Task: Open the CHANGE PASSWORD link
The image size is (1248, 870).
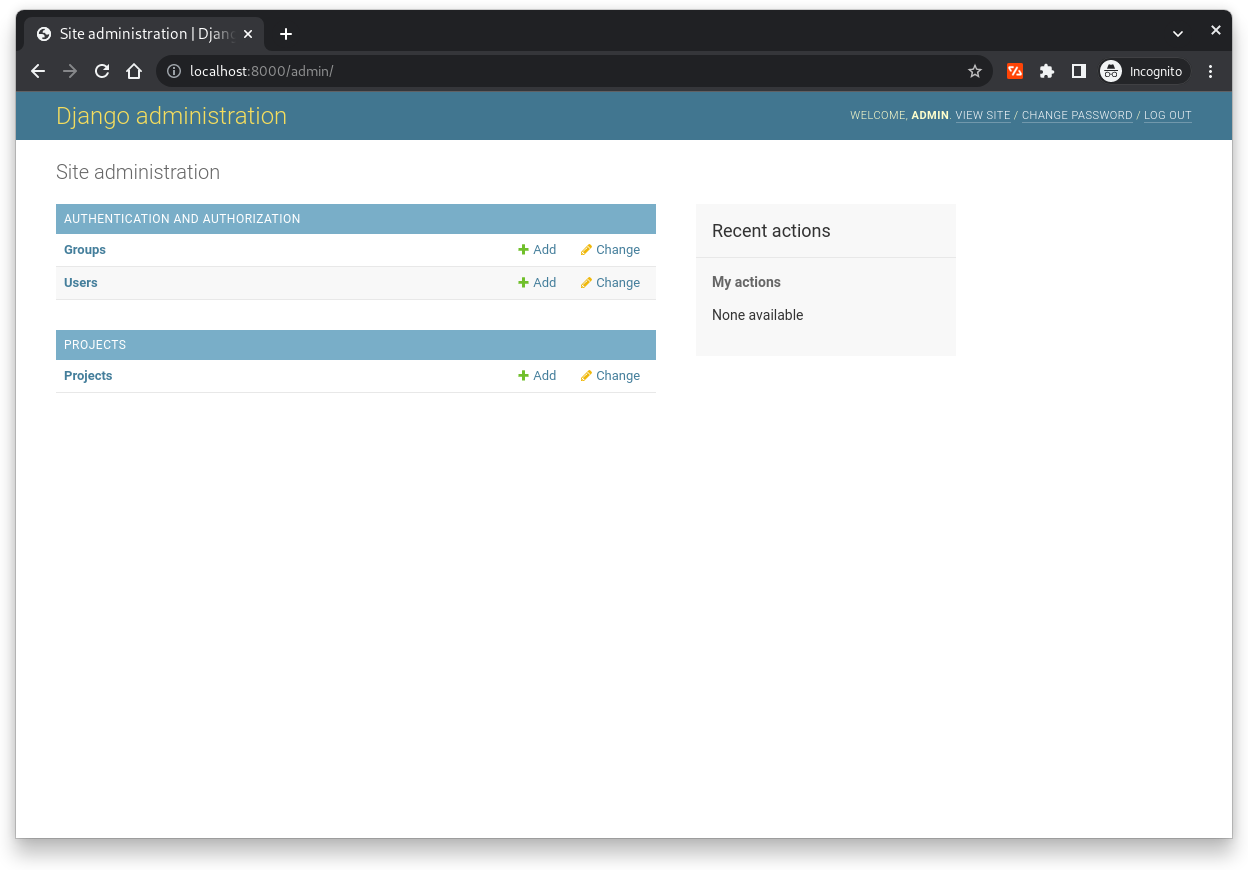Action: (1077, 116)
